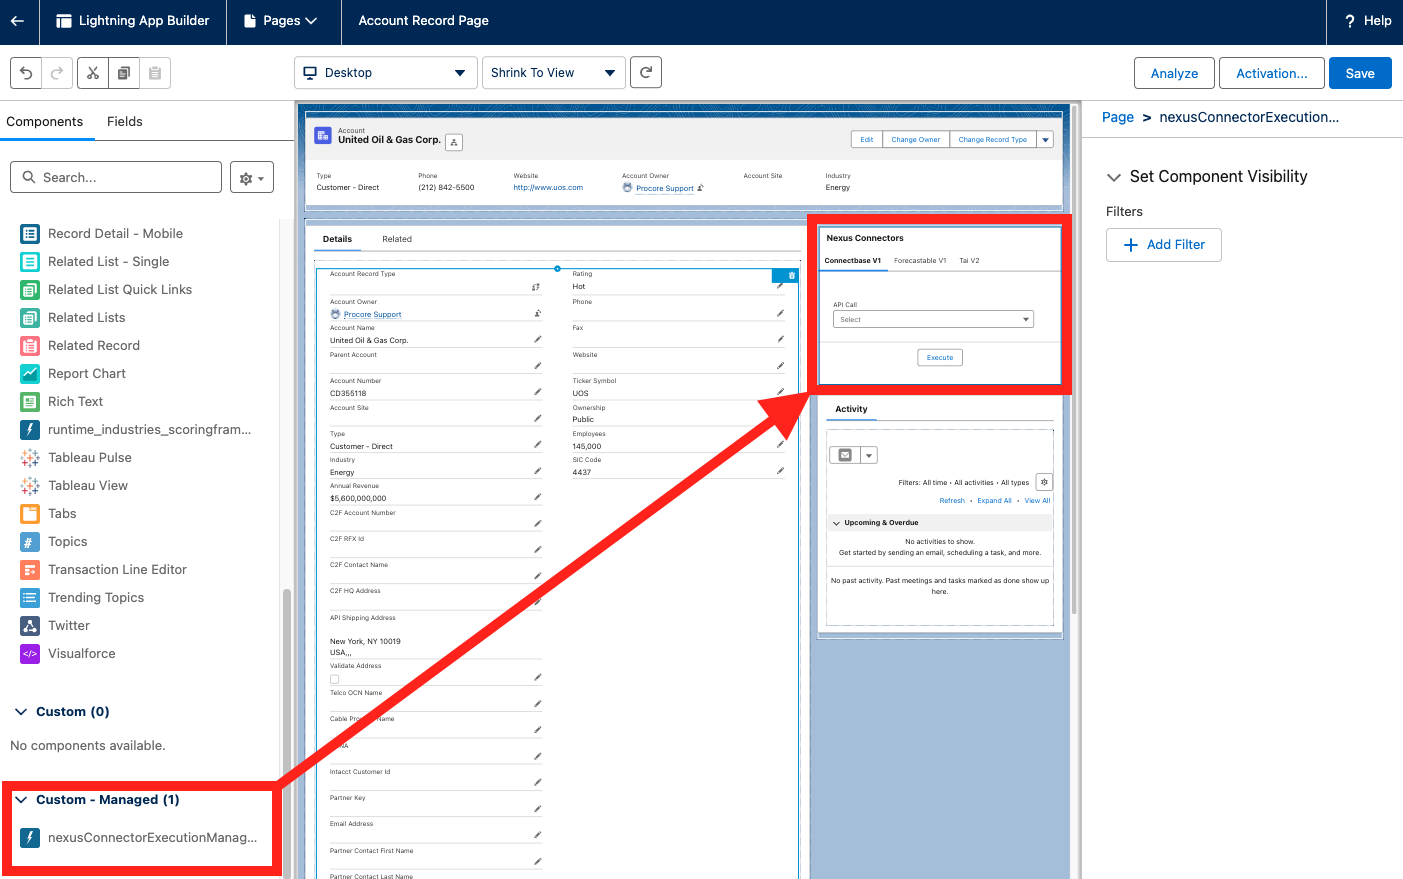Open Help
The height and width of the screenshot is (879, 1403).
click(1368, 21)
